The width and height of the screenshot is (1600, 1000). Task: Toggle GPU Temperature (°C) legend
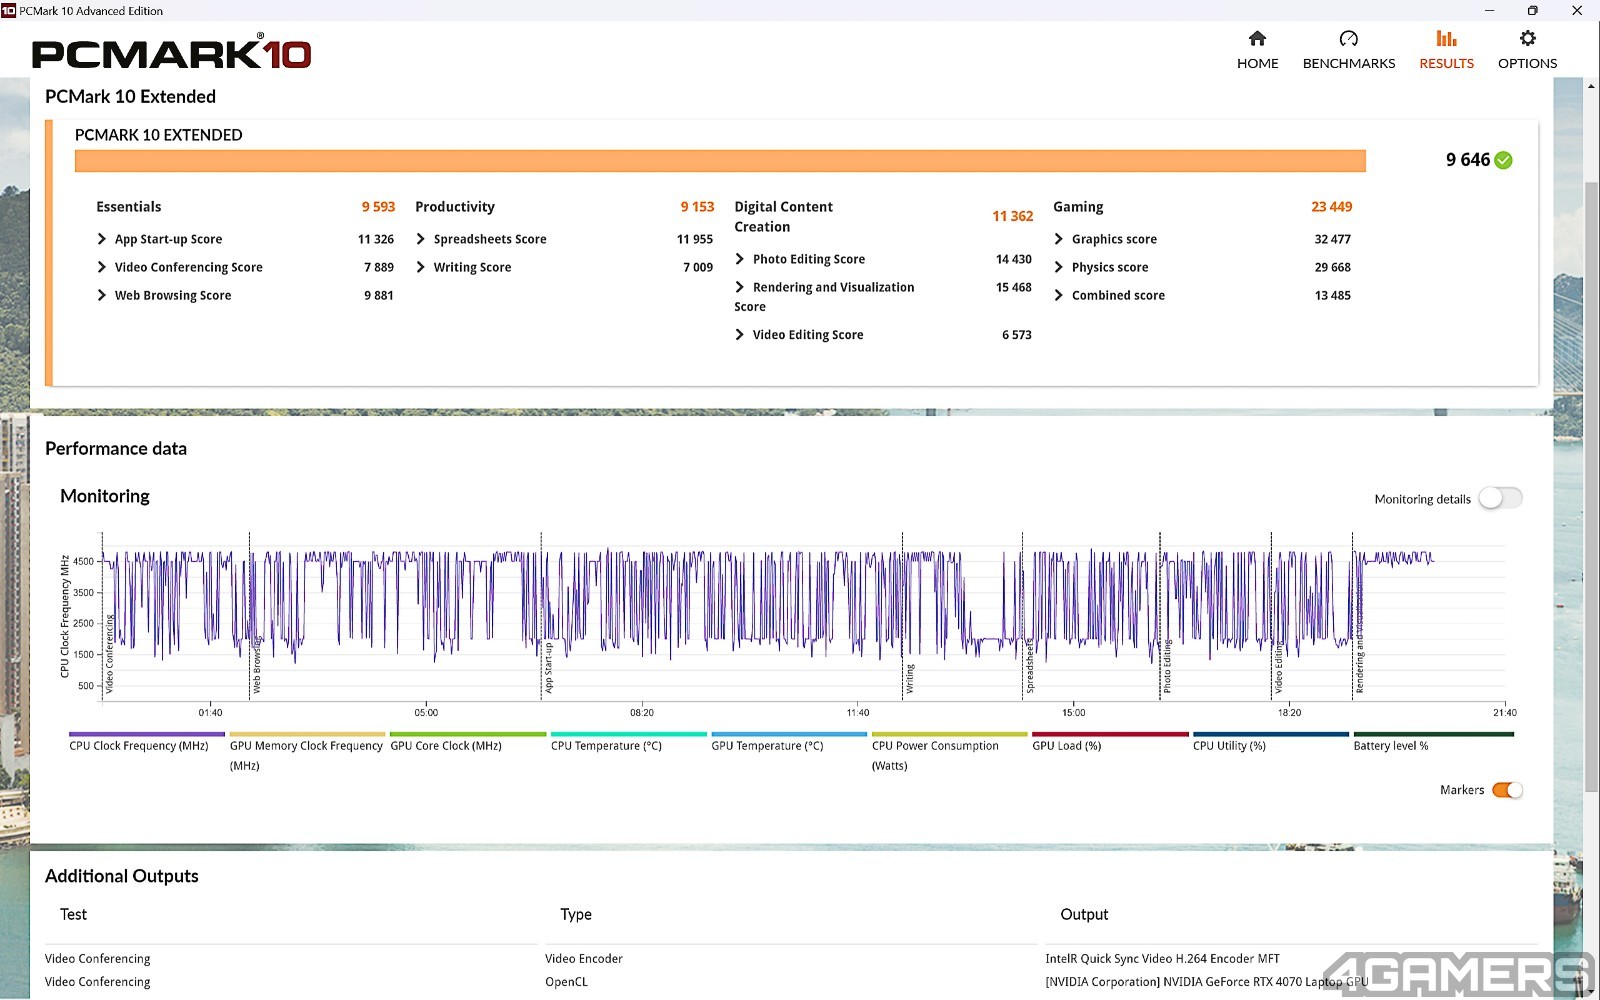point(788,742)
